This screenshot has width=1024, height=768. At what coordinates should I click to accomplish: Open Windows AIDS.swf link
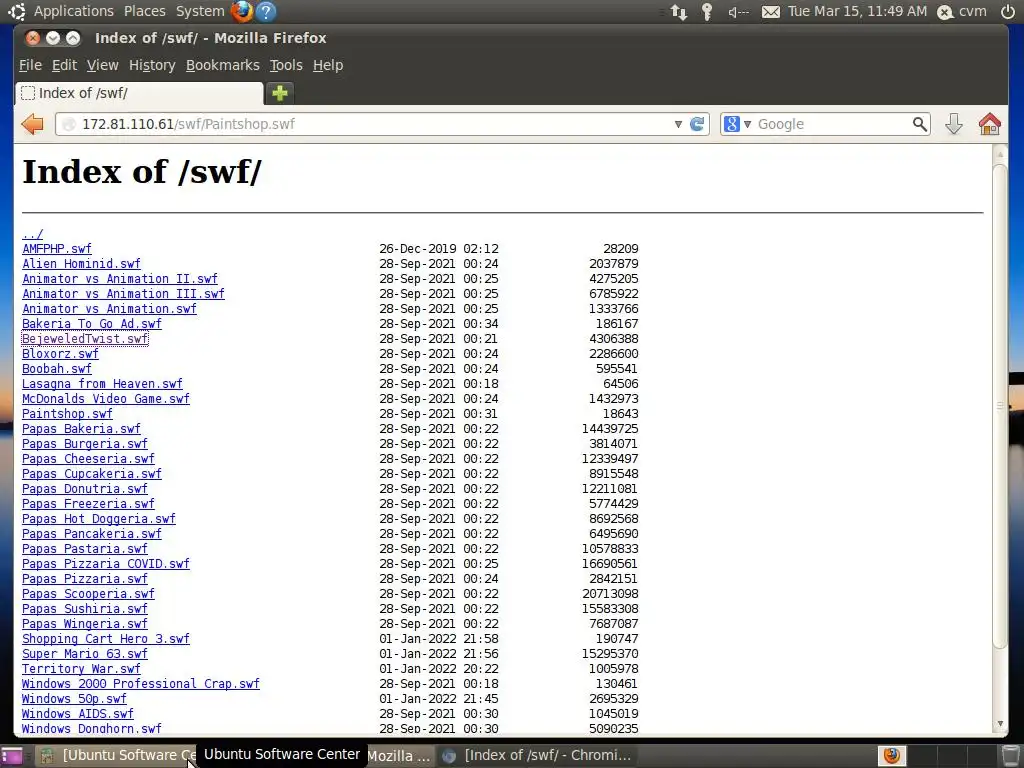pyautogui.click(x=78, y=714)
